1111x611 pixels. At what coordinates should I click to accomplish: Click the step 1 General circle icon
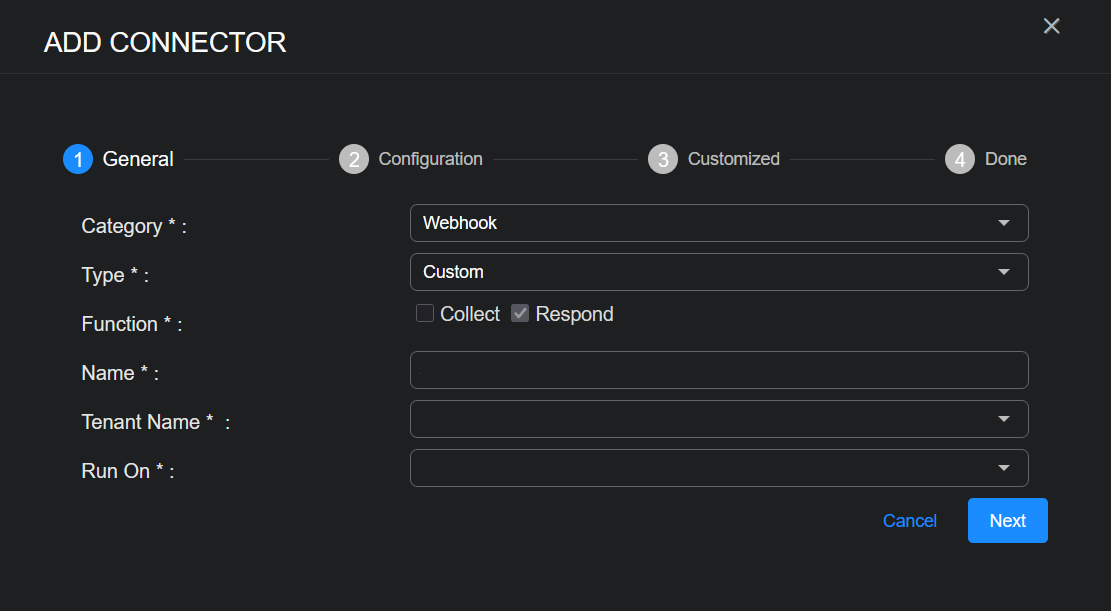tap(78, 159)
